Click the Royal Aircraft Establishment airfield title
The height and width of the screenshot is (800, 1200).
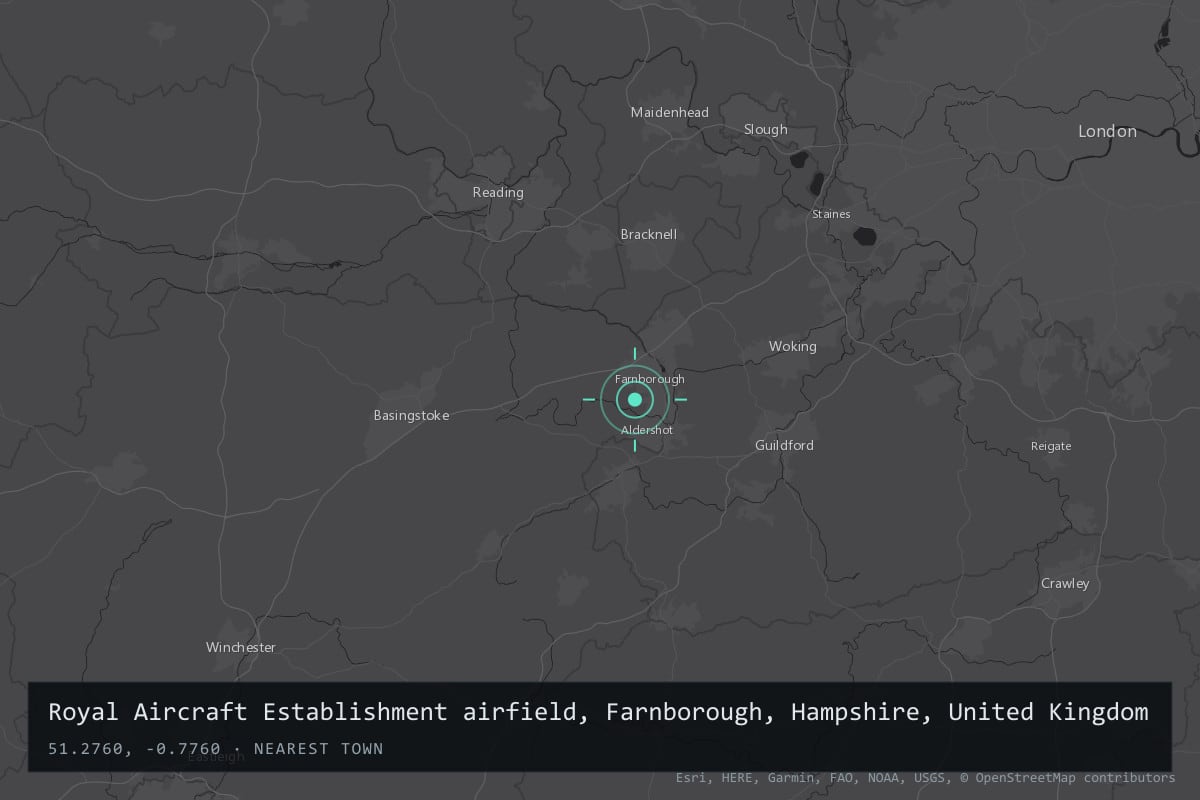point(598,712)
